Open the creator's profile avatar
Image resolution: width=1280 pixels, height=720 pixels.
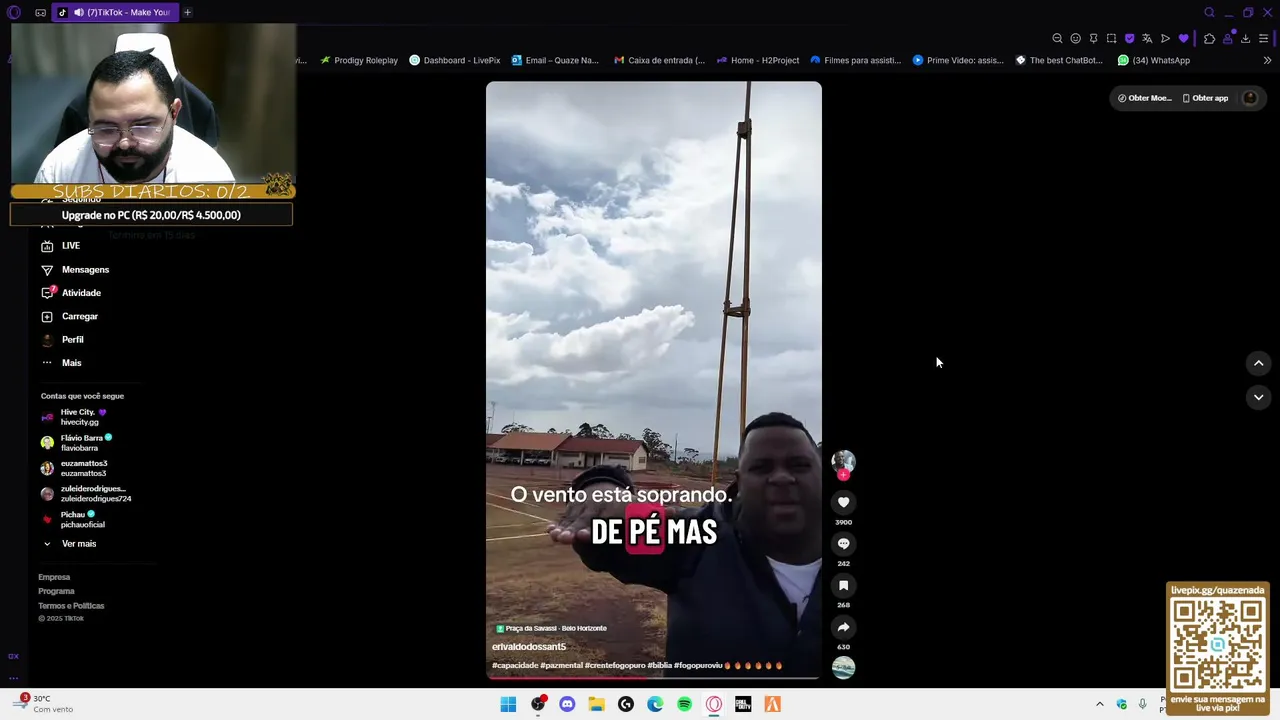click(x=843, y=462)
